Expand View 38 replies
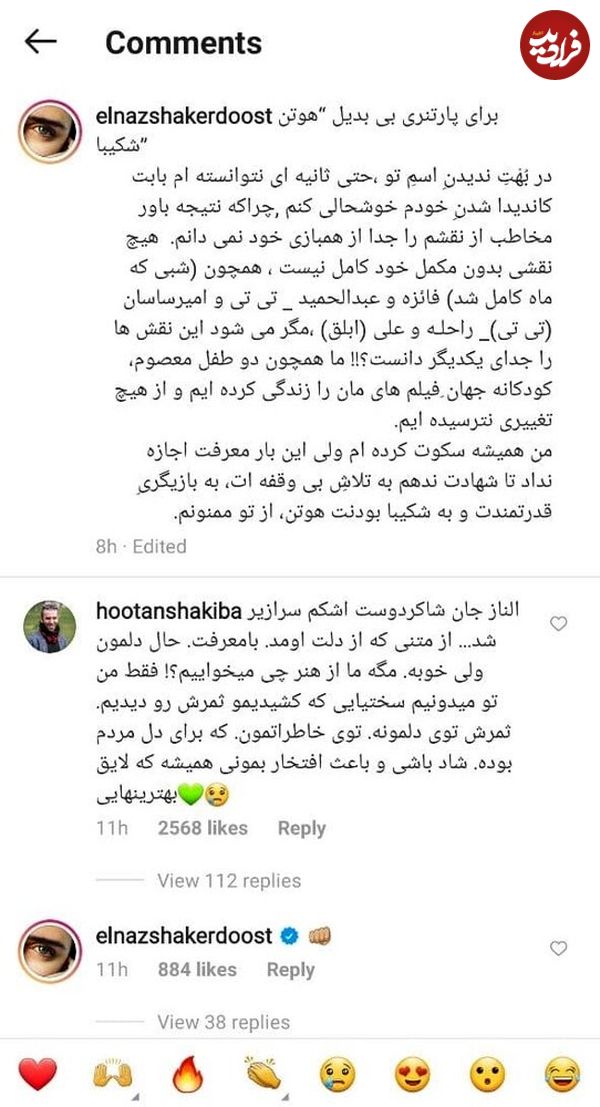Screen dimensions: 600x1107 [223, 1022]
